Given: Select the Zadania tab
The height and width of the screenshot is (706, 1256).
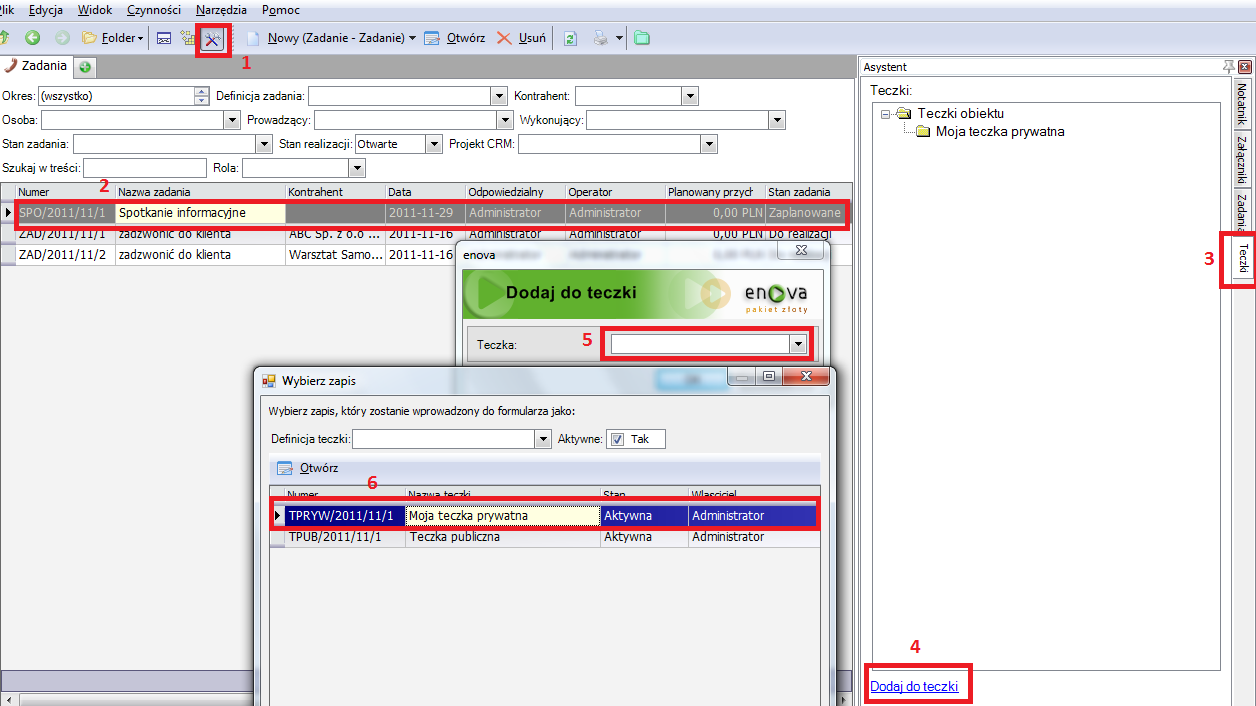Looking at the screenshot, I should click(37, 66).
